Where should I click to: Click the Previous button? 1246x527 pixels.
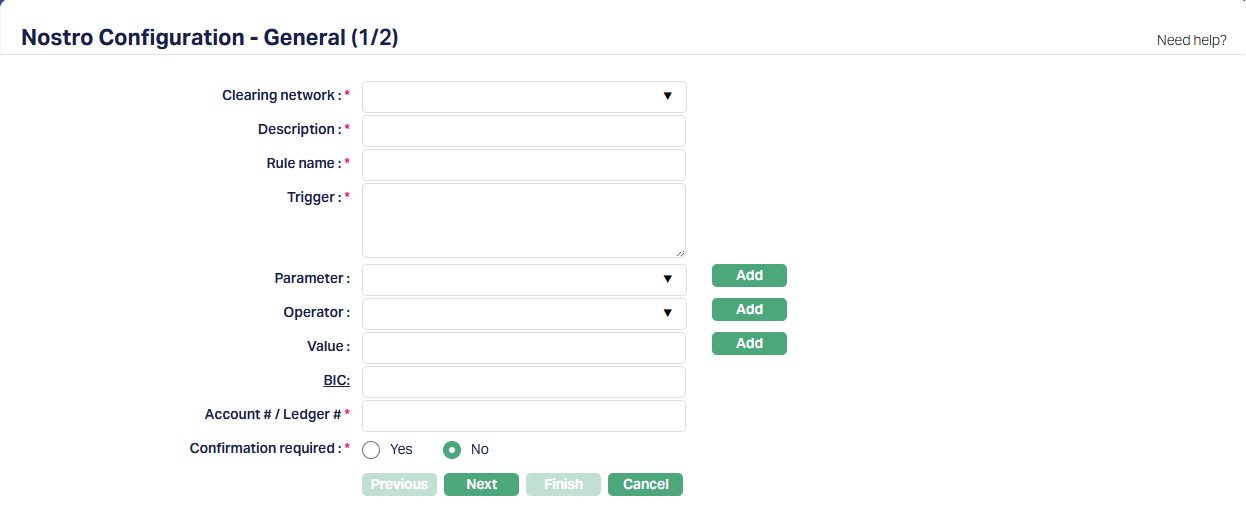tap(399, 484)
